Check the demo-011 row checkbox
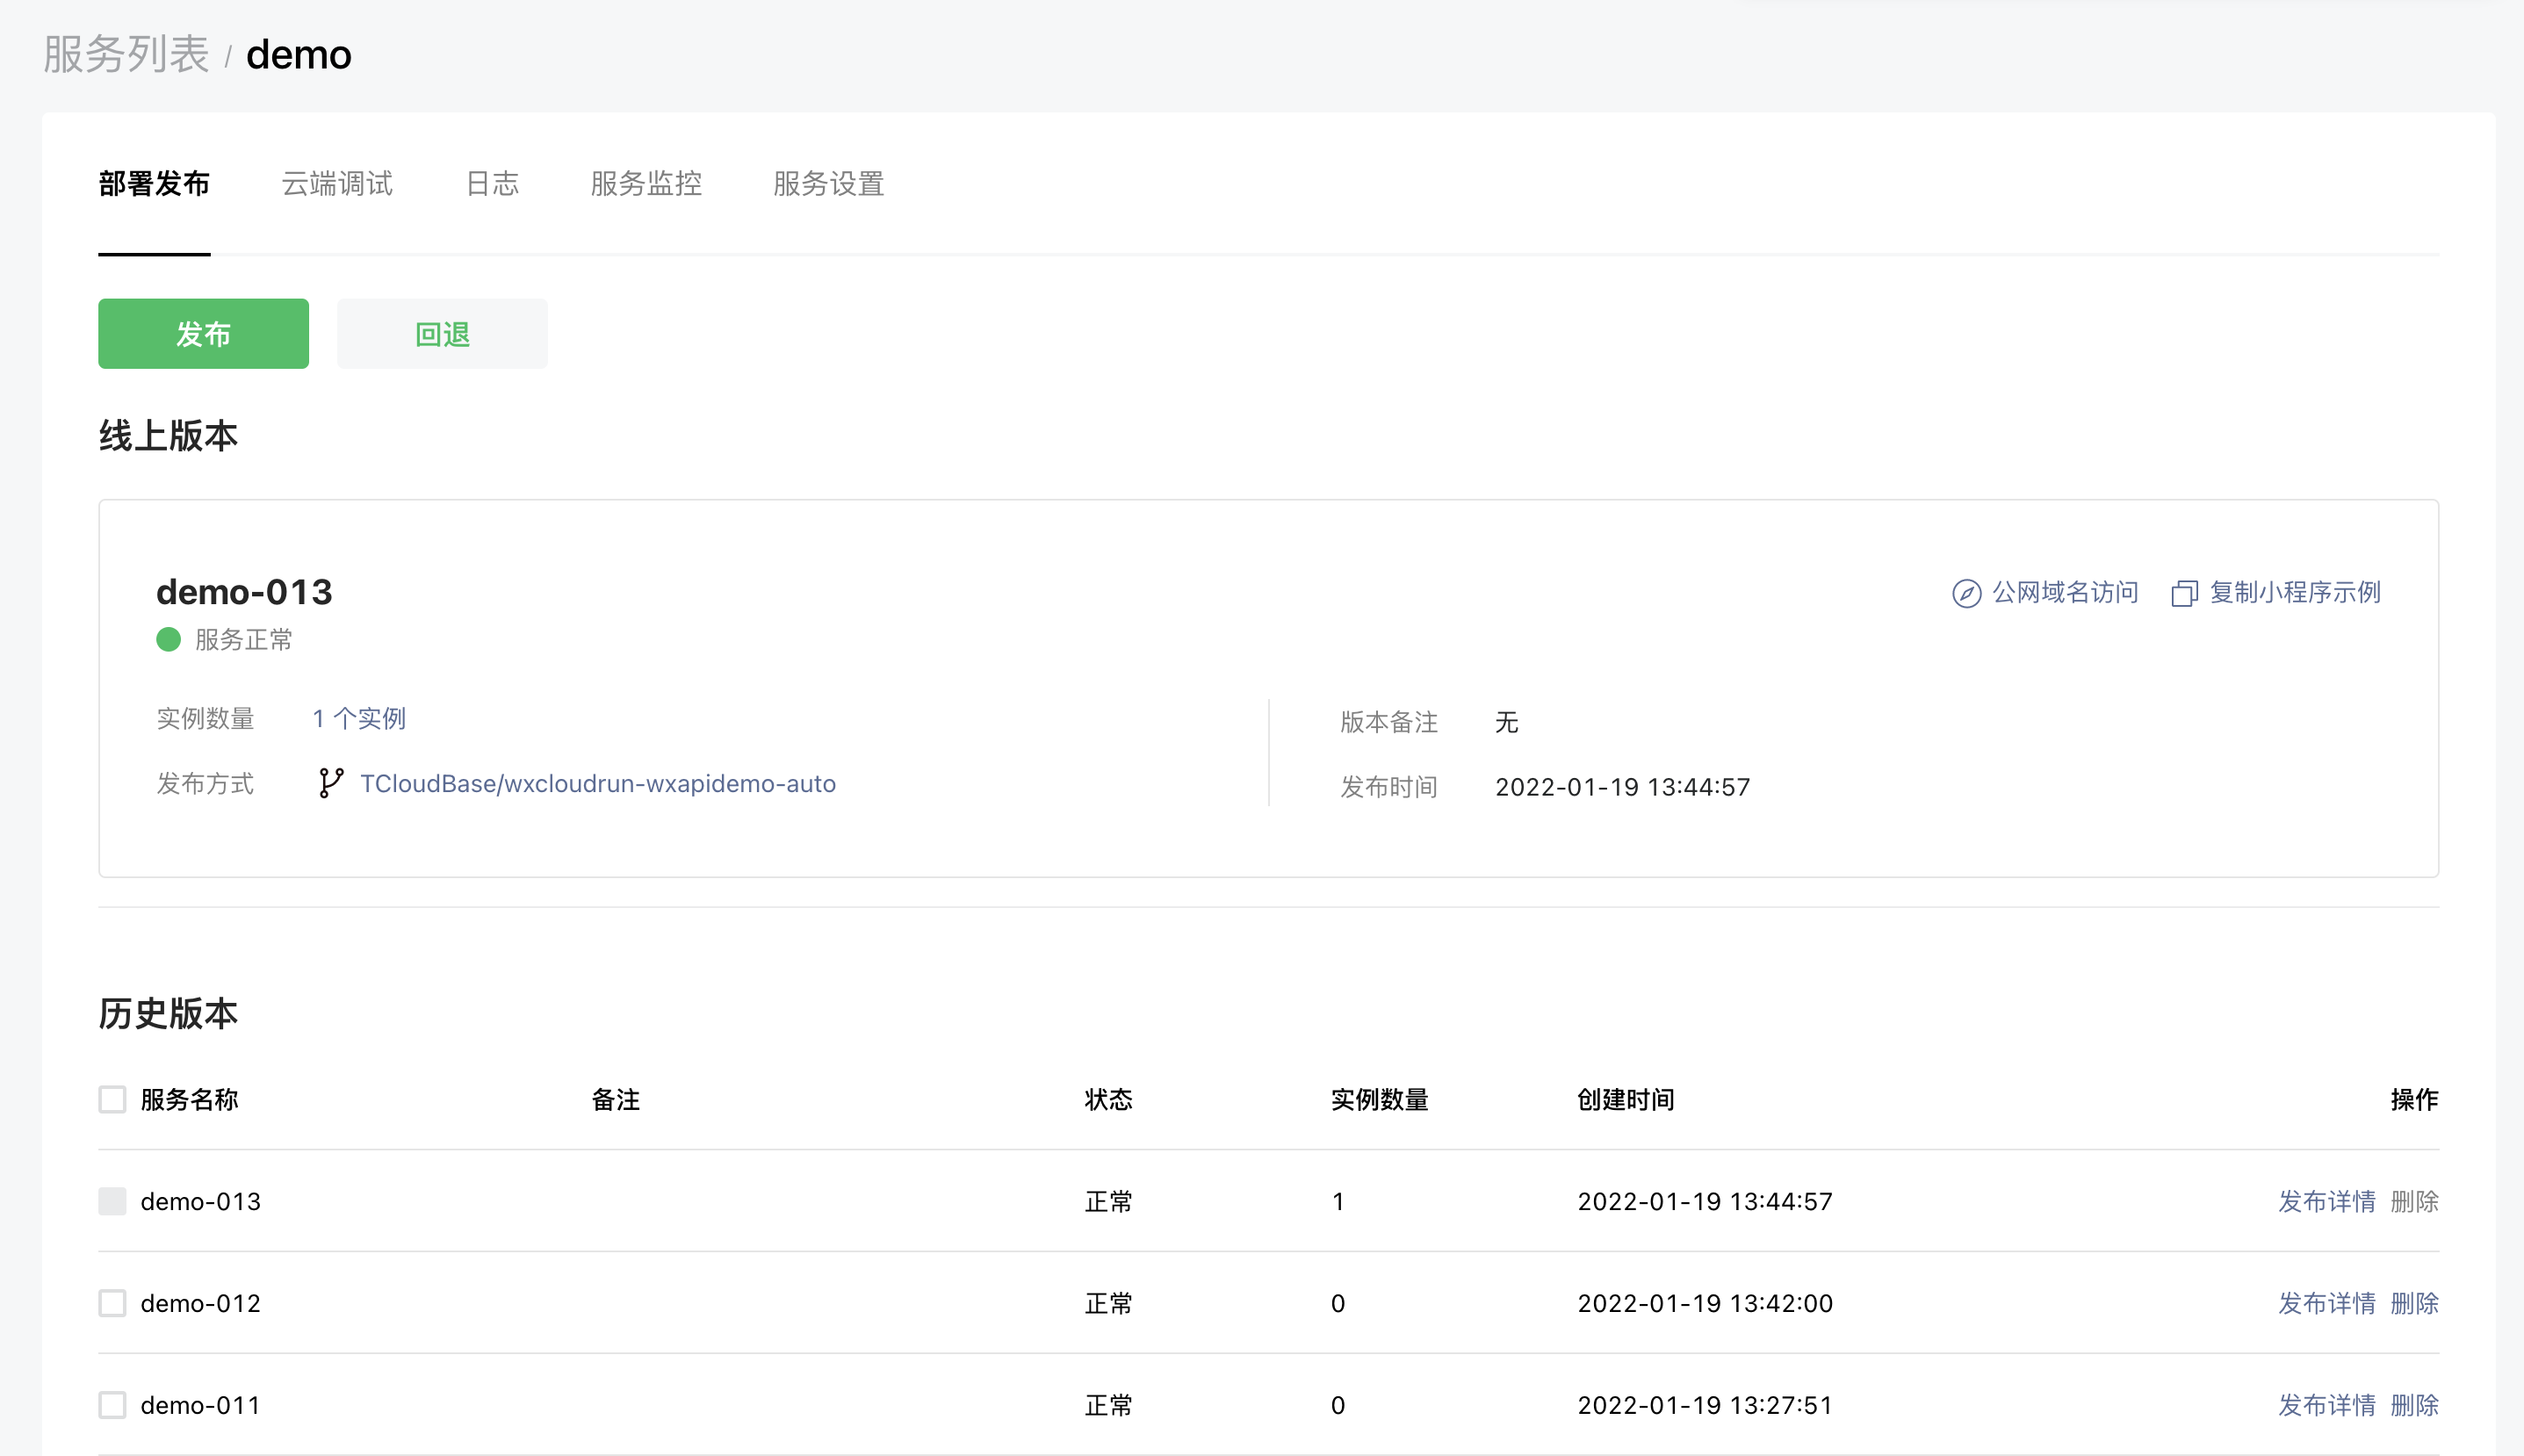Image resolution: width=2524 pixels, height=1456 pixels. [112, 1405]
